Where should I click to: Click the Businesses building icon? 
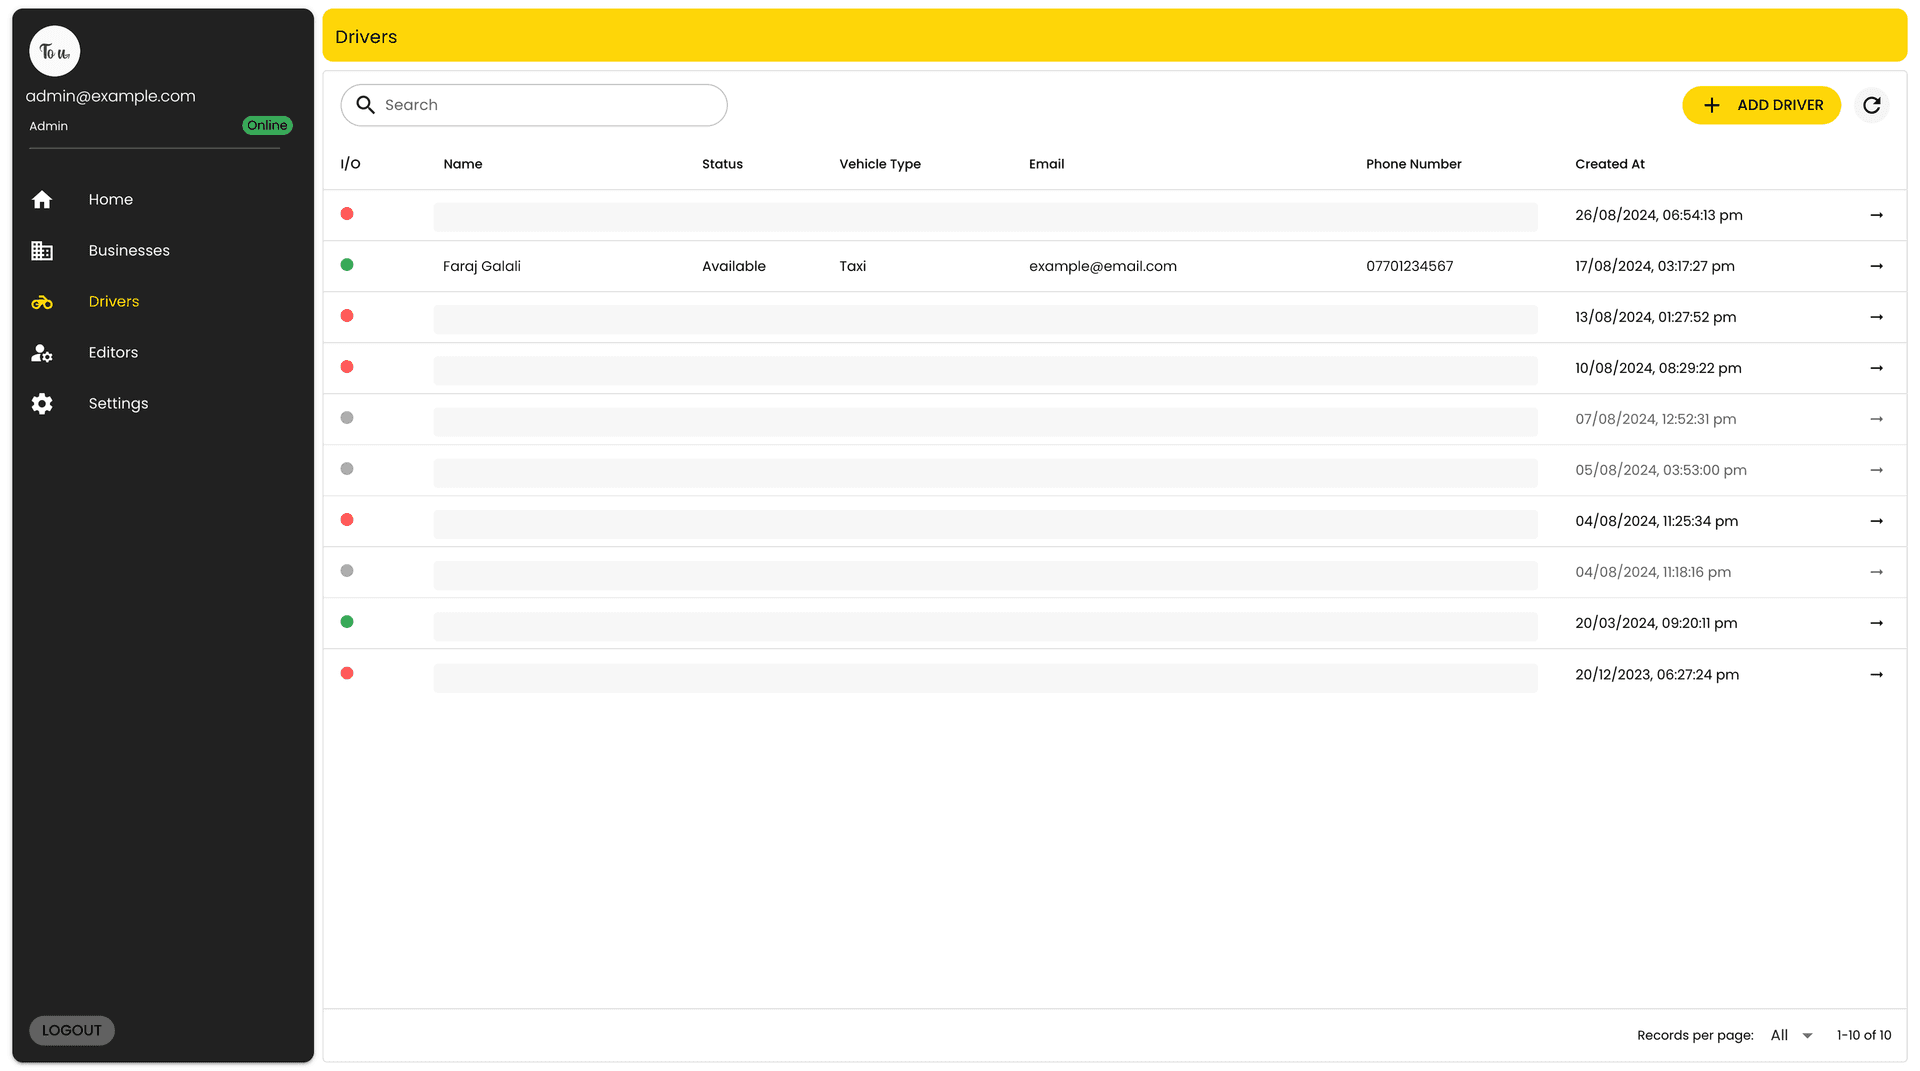click(x=42, y=251)
